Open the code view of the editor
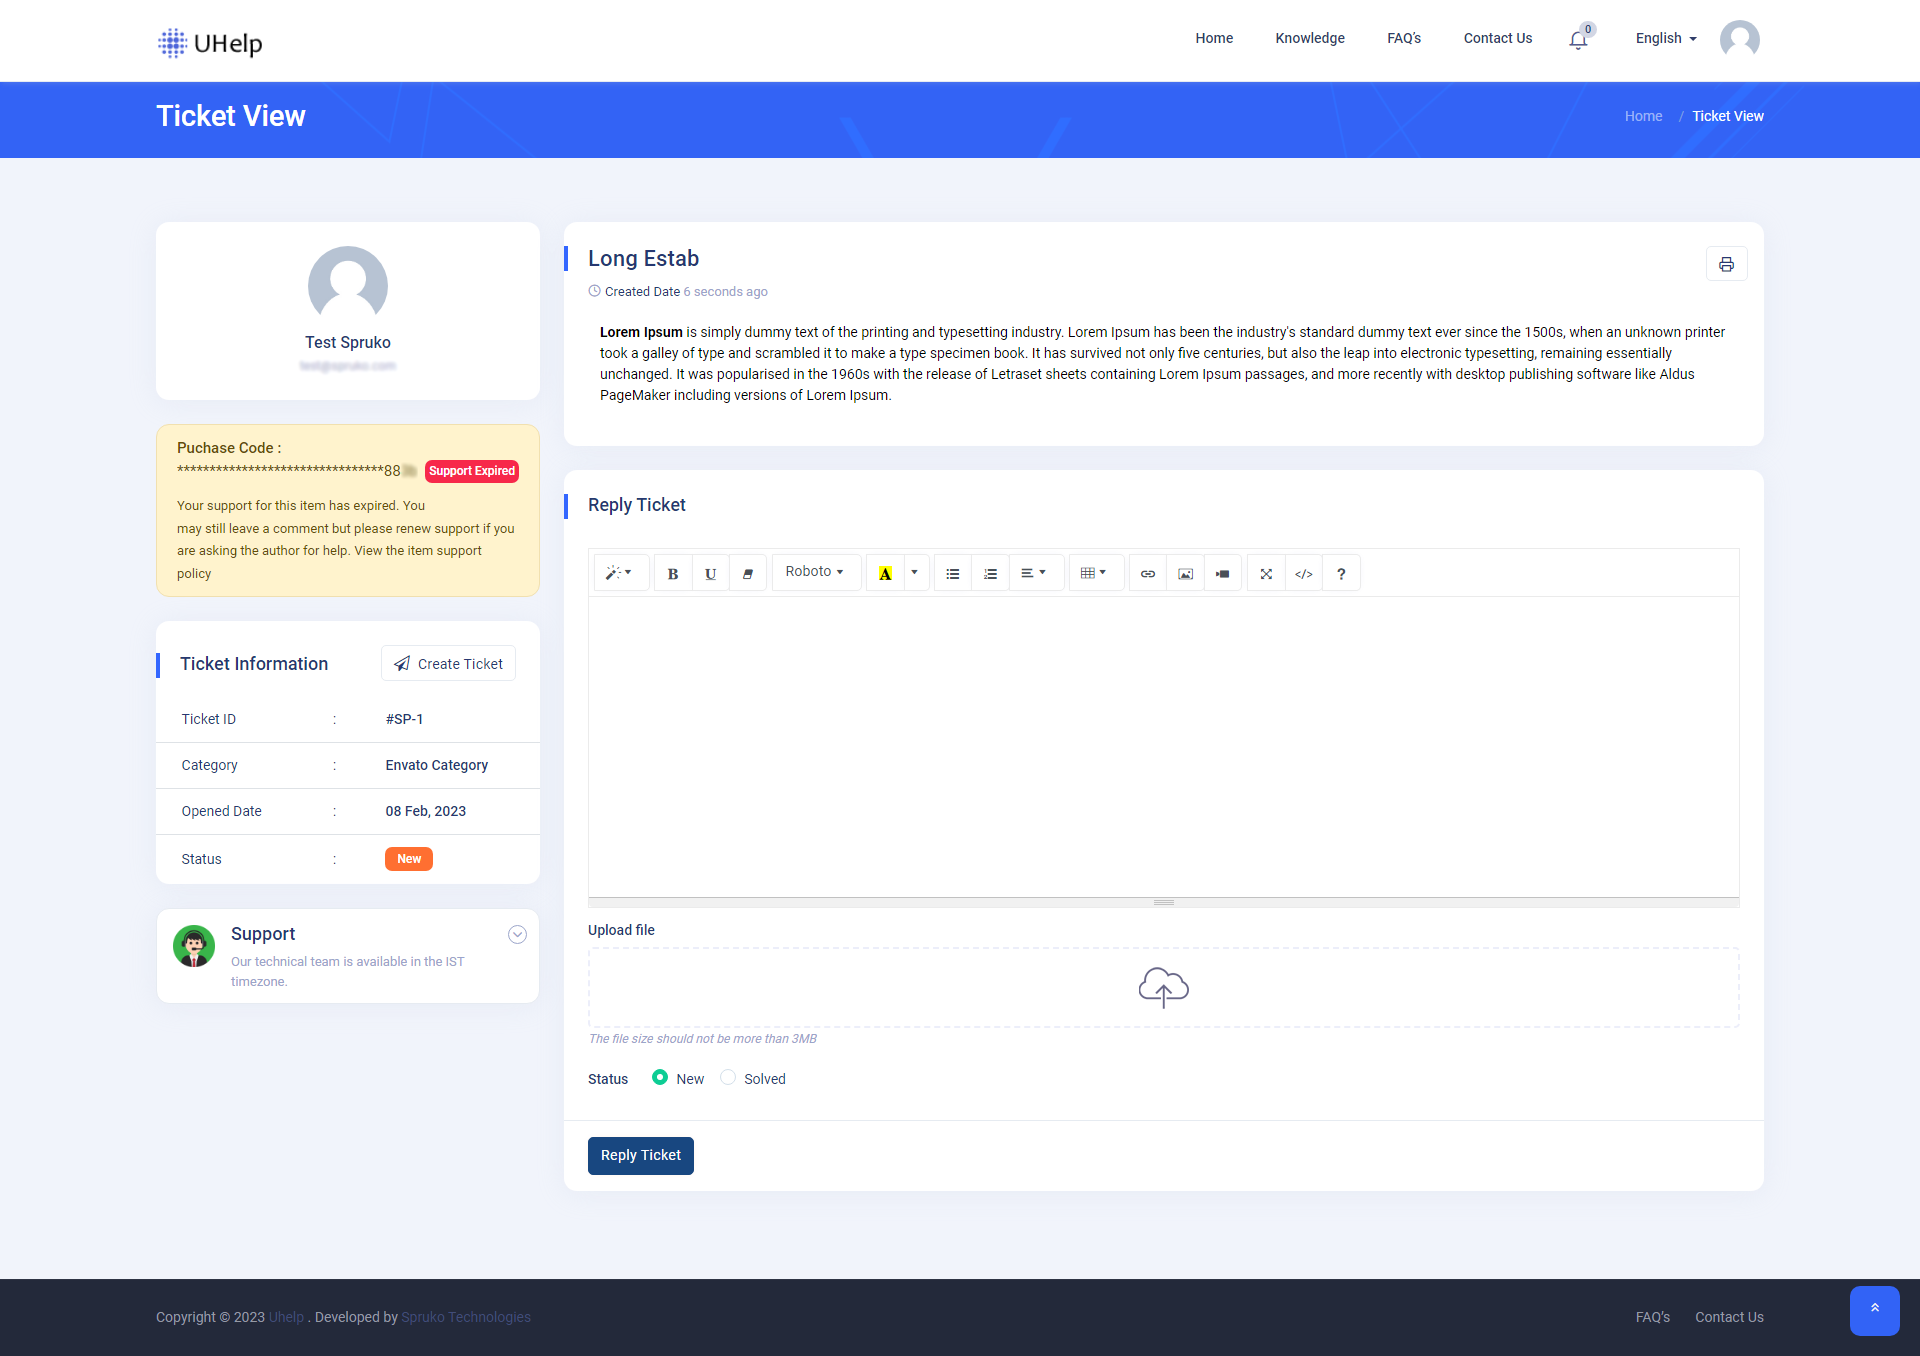This screenshot has width=1920, height=1356. tap(1303, 572)
